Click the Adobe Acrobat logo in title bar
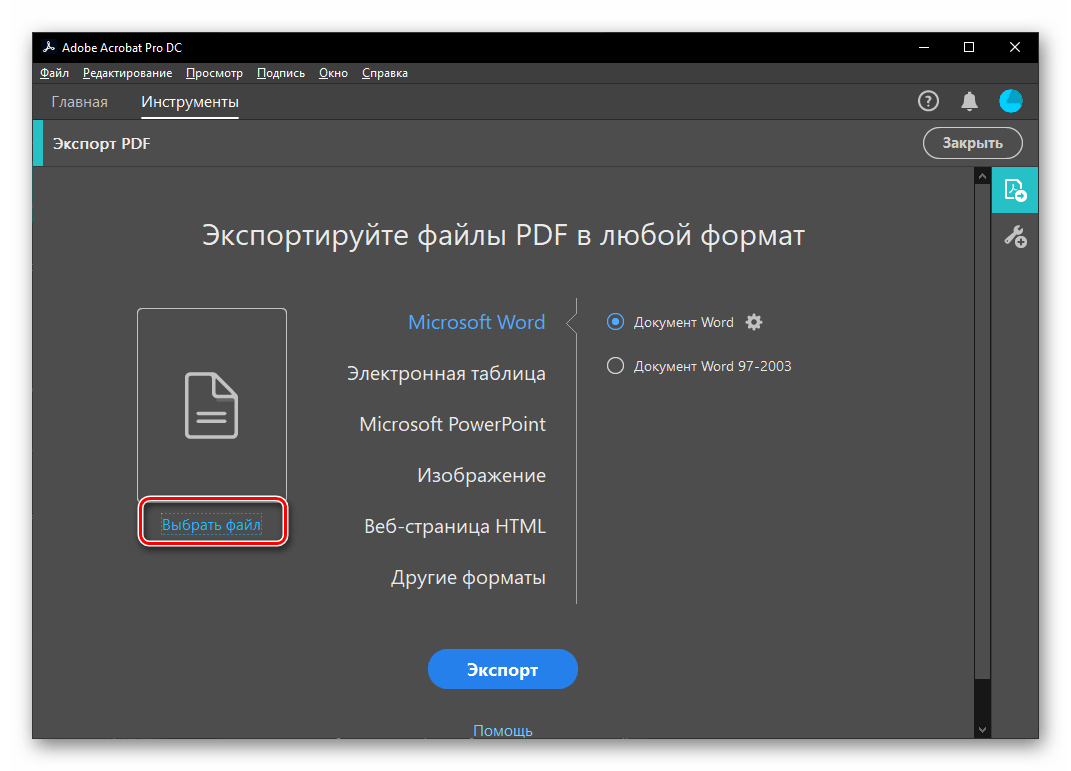Screen dimensions: 1071x771 48,47
